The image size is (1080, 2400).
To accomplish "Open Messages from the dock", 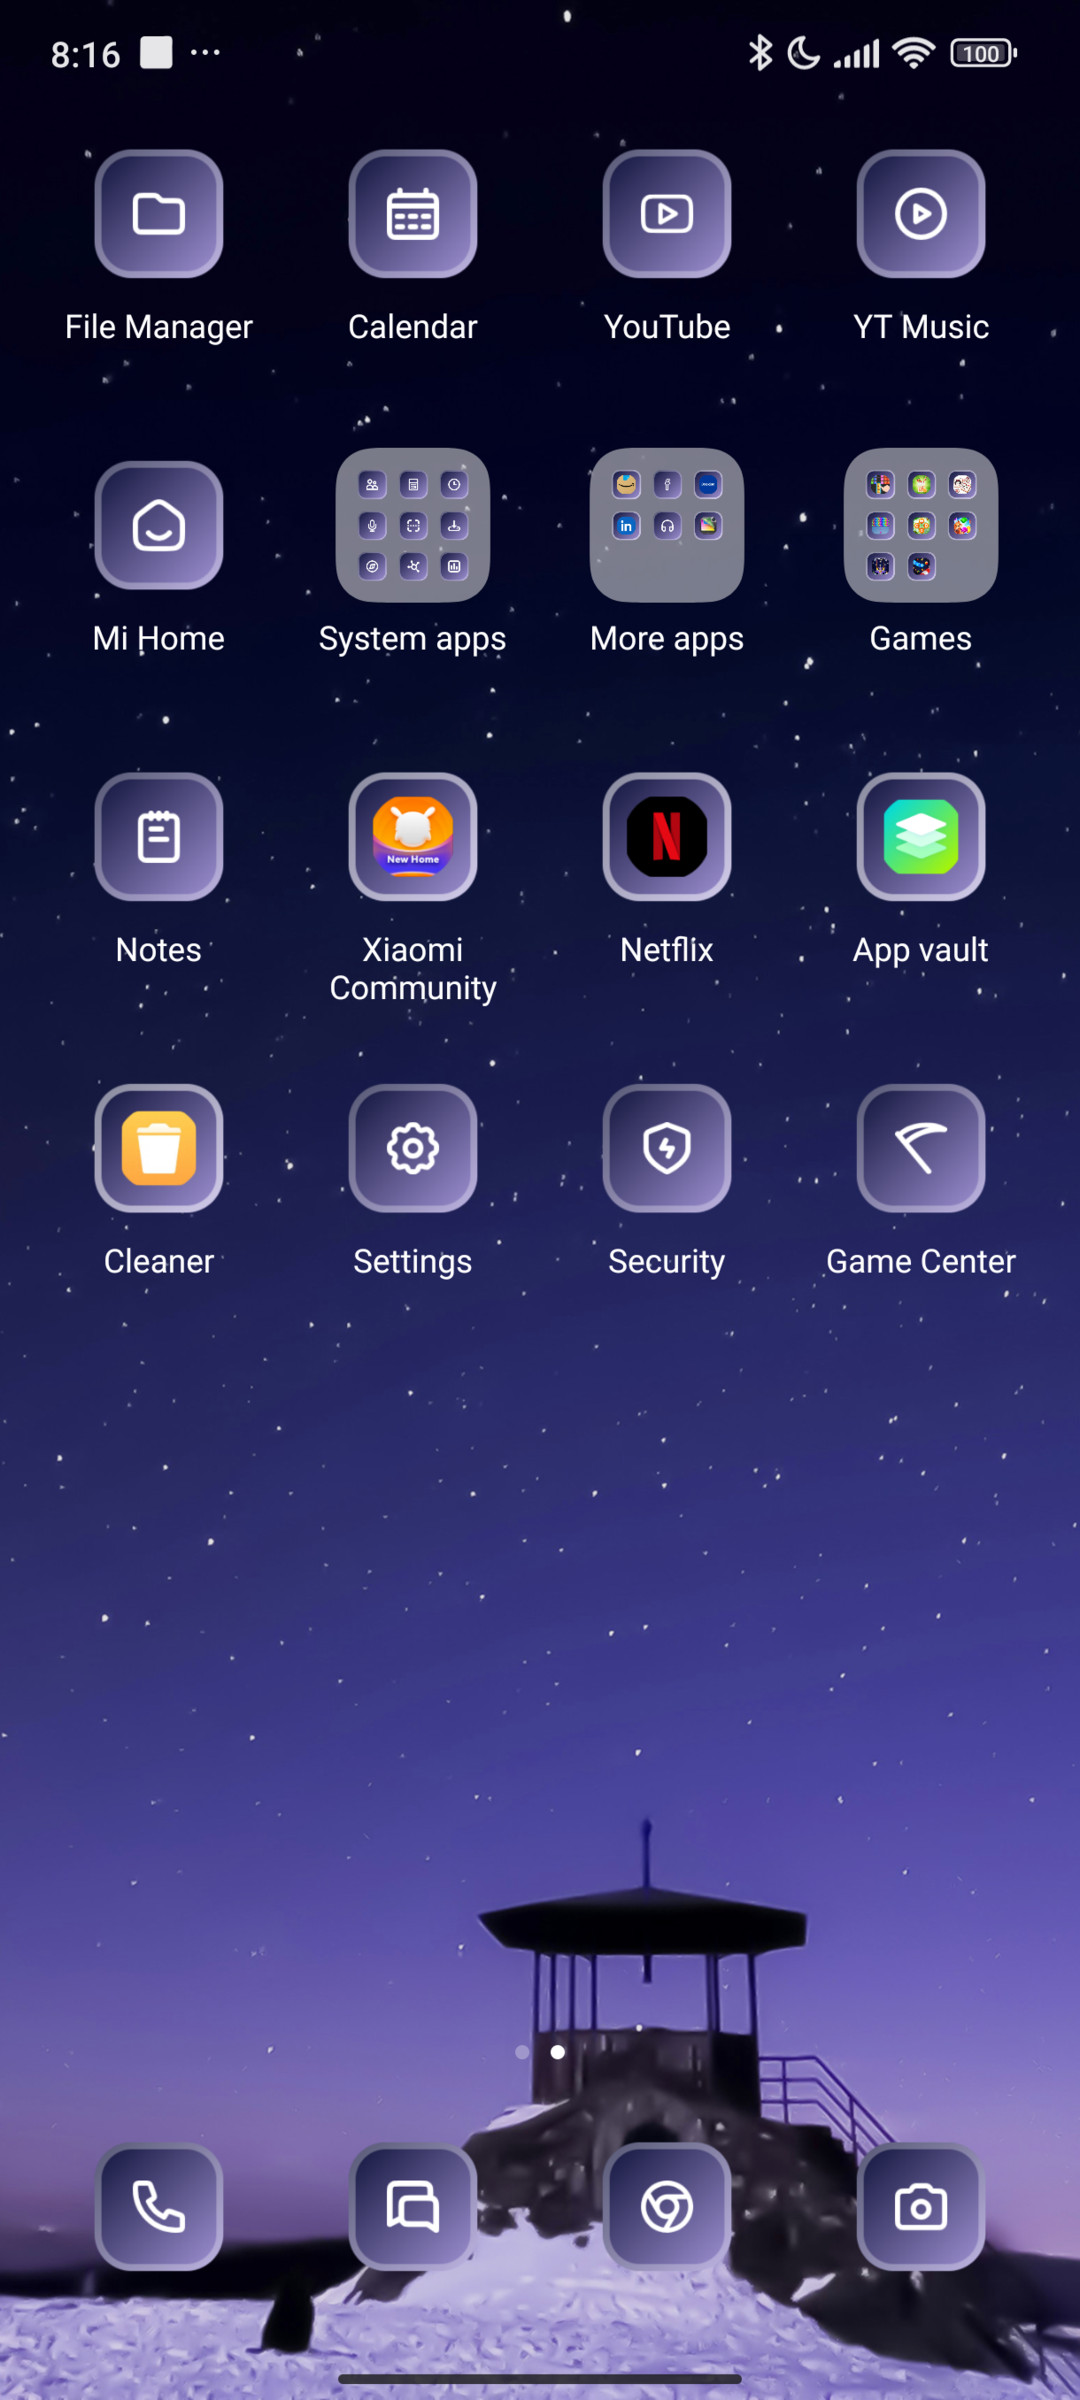I will 413,2207.
